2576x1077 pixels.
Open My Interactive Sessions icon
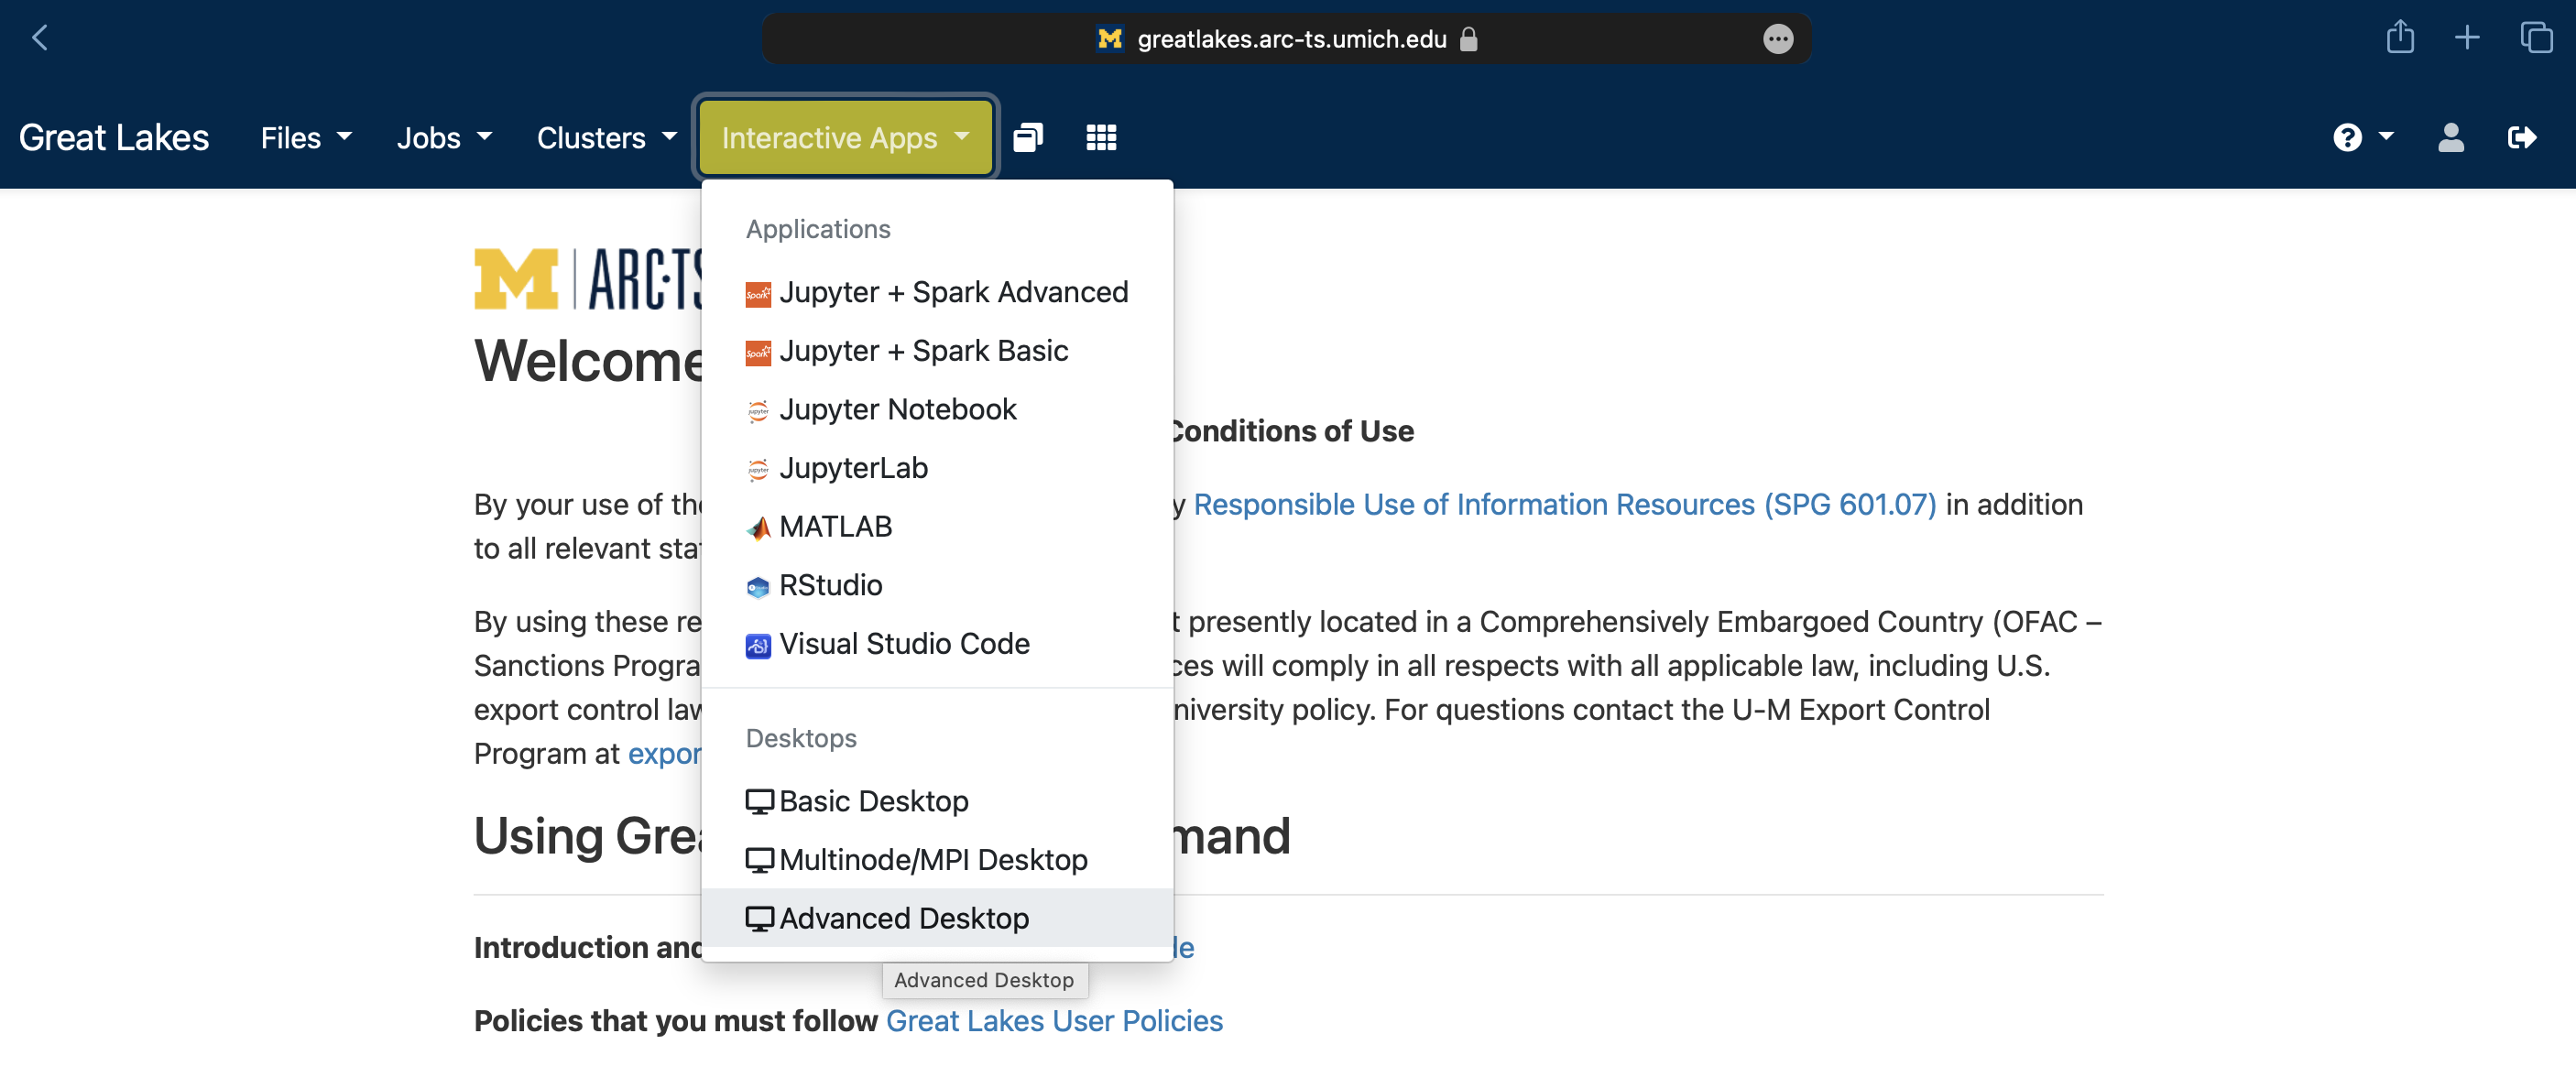tap(1028, 137)
